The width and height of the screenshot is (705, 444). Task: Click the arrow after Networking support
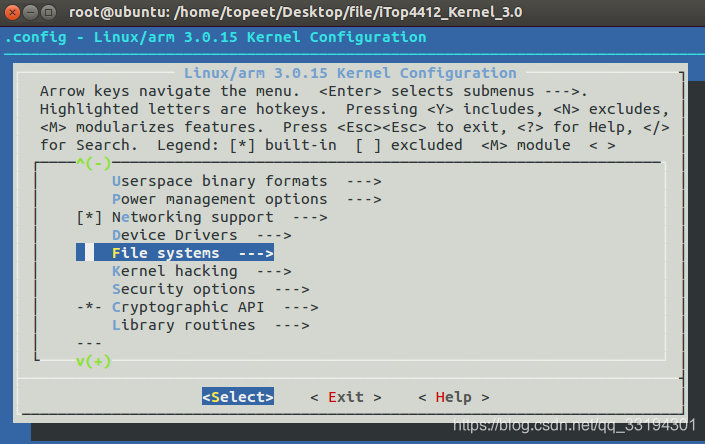tap(310, 218)
